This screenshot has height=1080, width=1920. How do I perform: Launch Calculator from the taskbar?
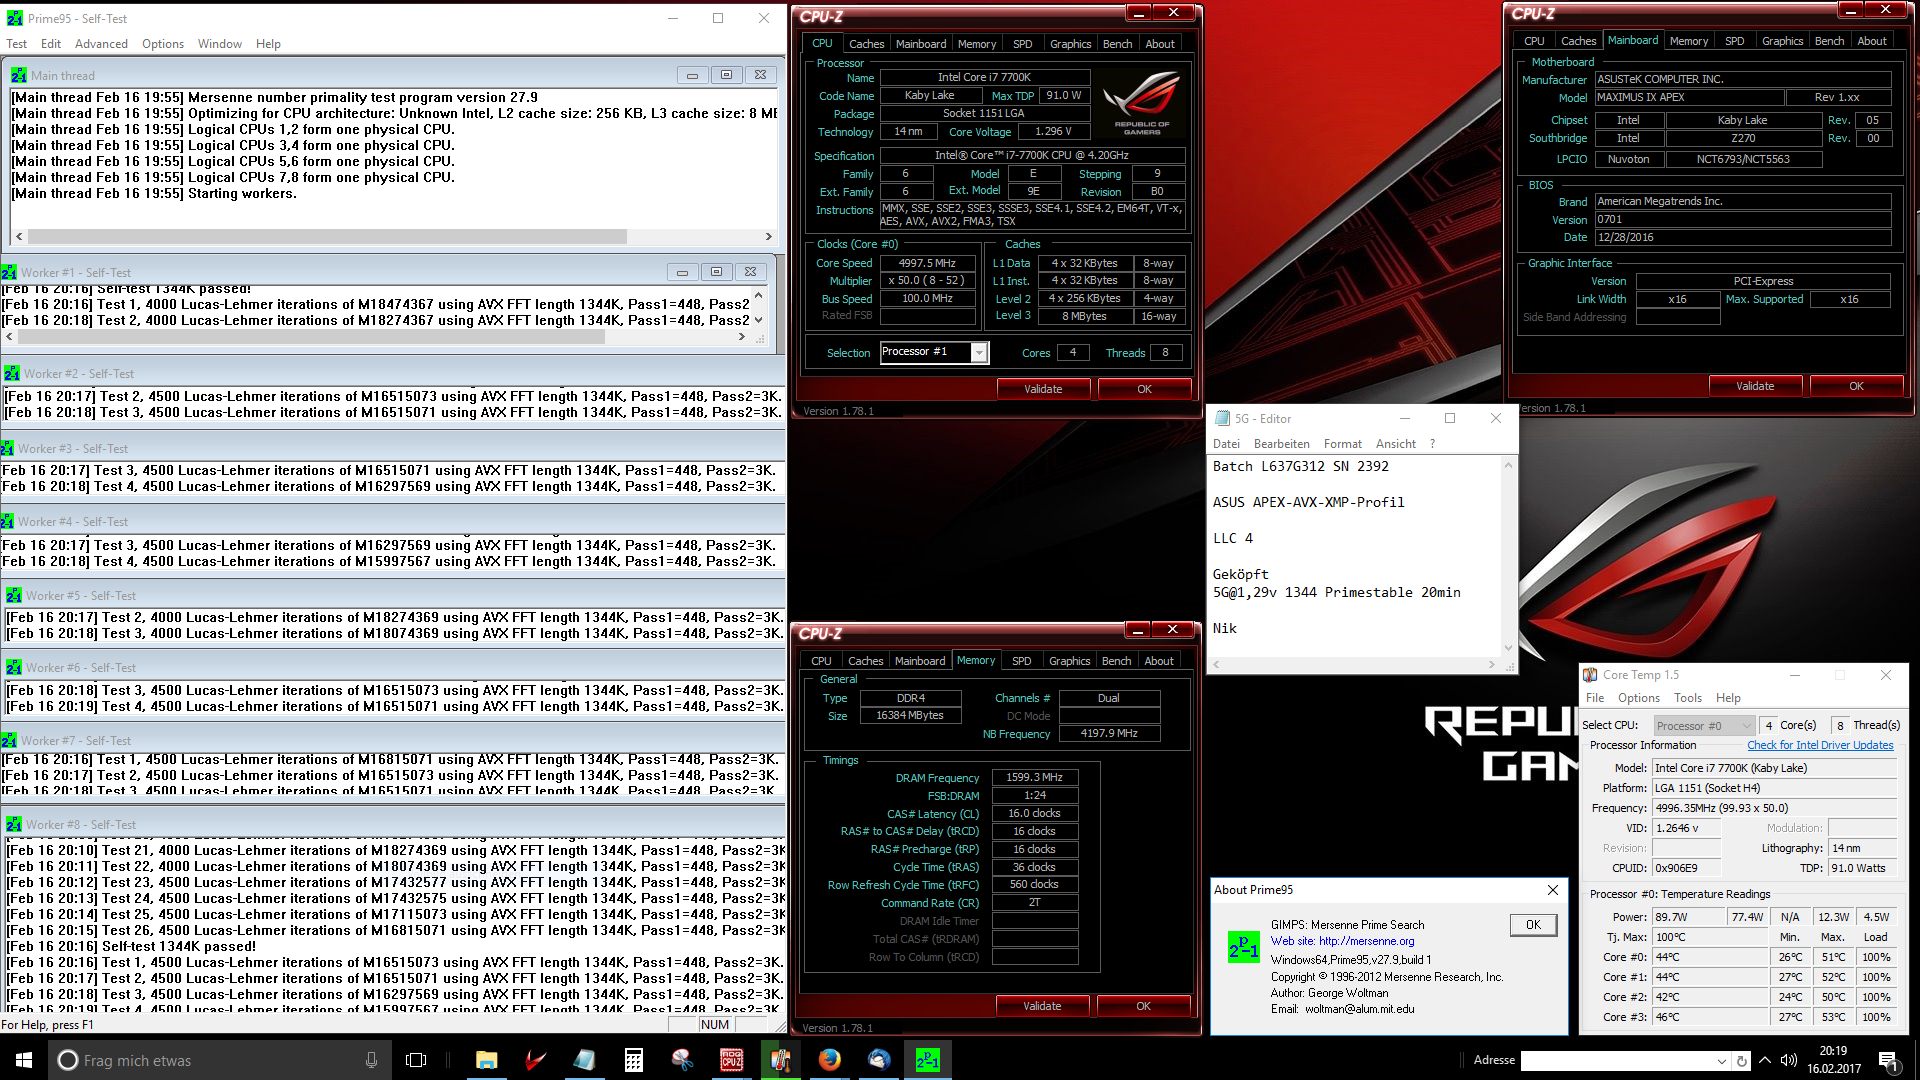(x=633, y=1060)
